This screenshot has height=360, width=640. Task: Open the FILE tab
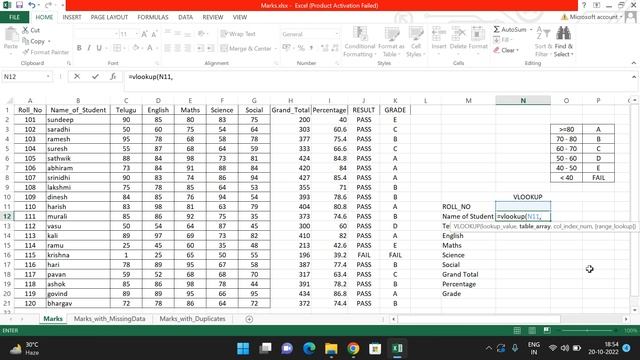click(14, 17)
